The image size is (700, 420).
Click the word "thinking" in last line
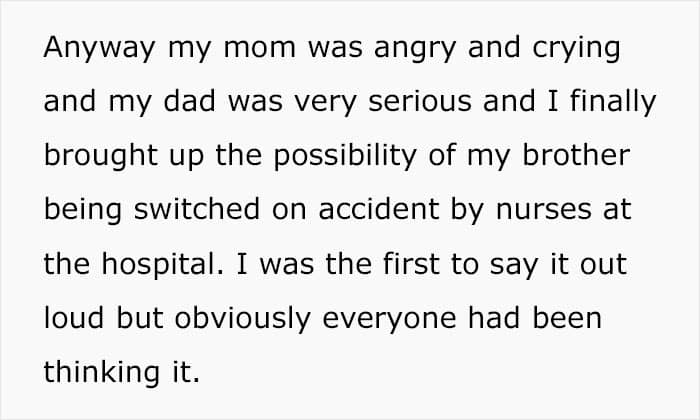point(101,373)
